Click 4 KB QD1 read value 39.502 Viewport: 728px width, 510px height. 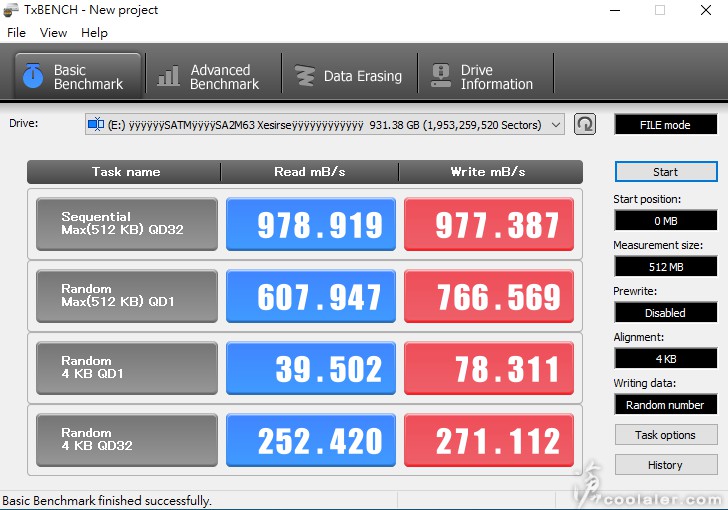pos(311,368)
